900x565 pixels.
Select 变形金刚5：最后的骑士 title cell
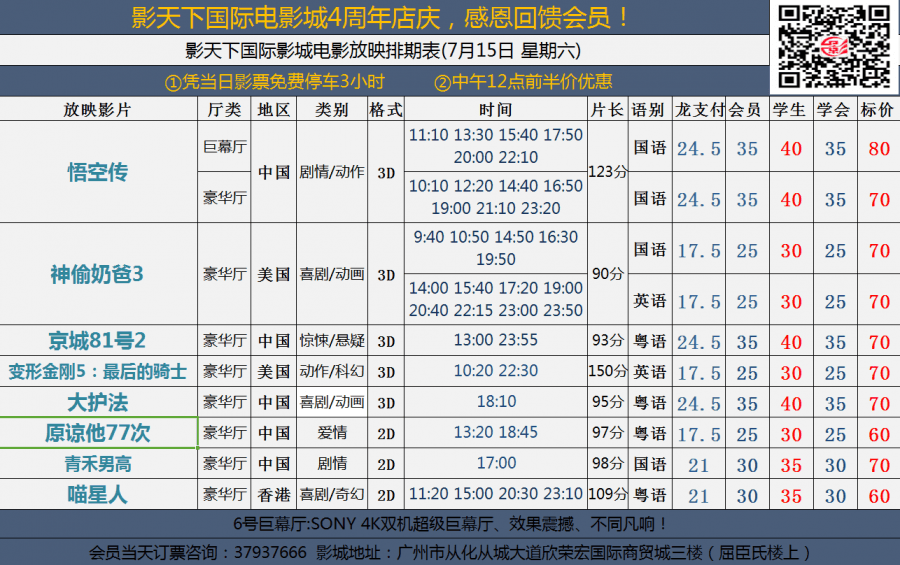[x=98, y=371]
